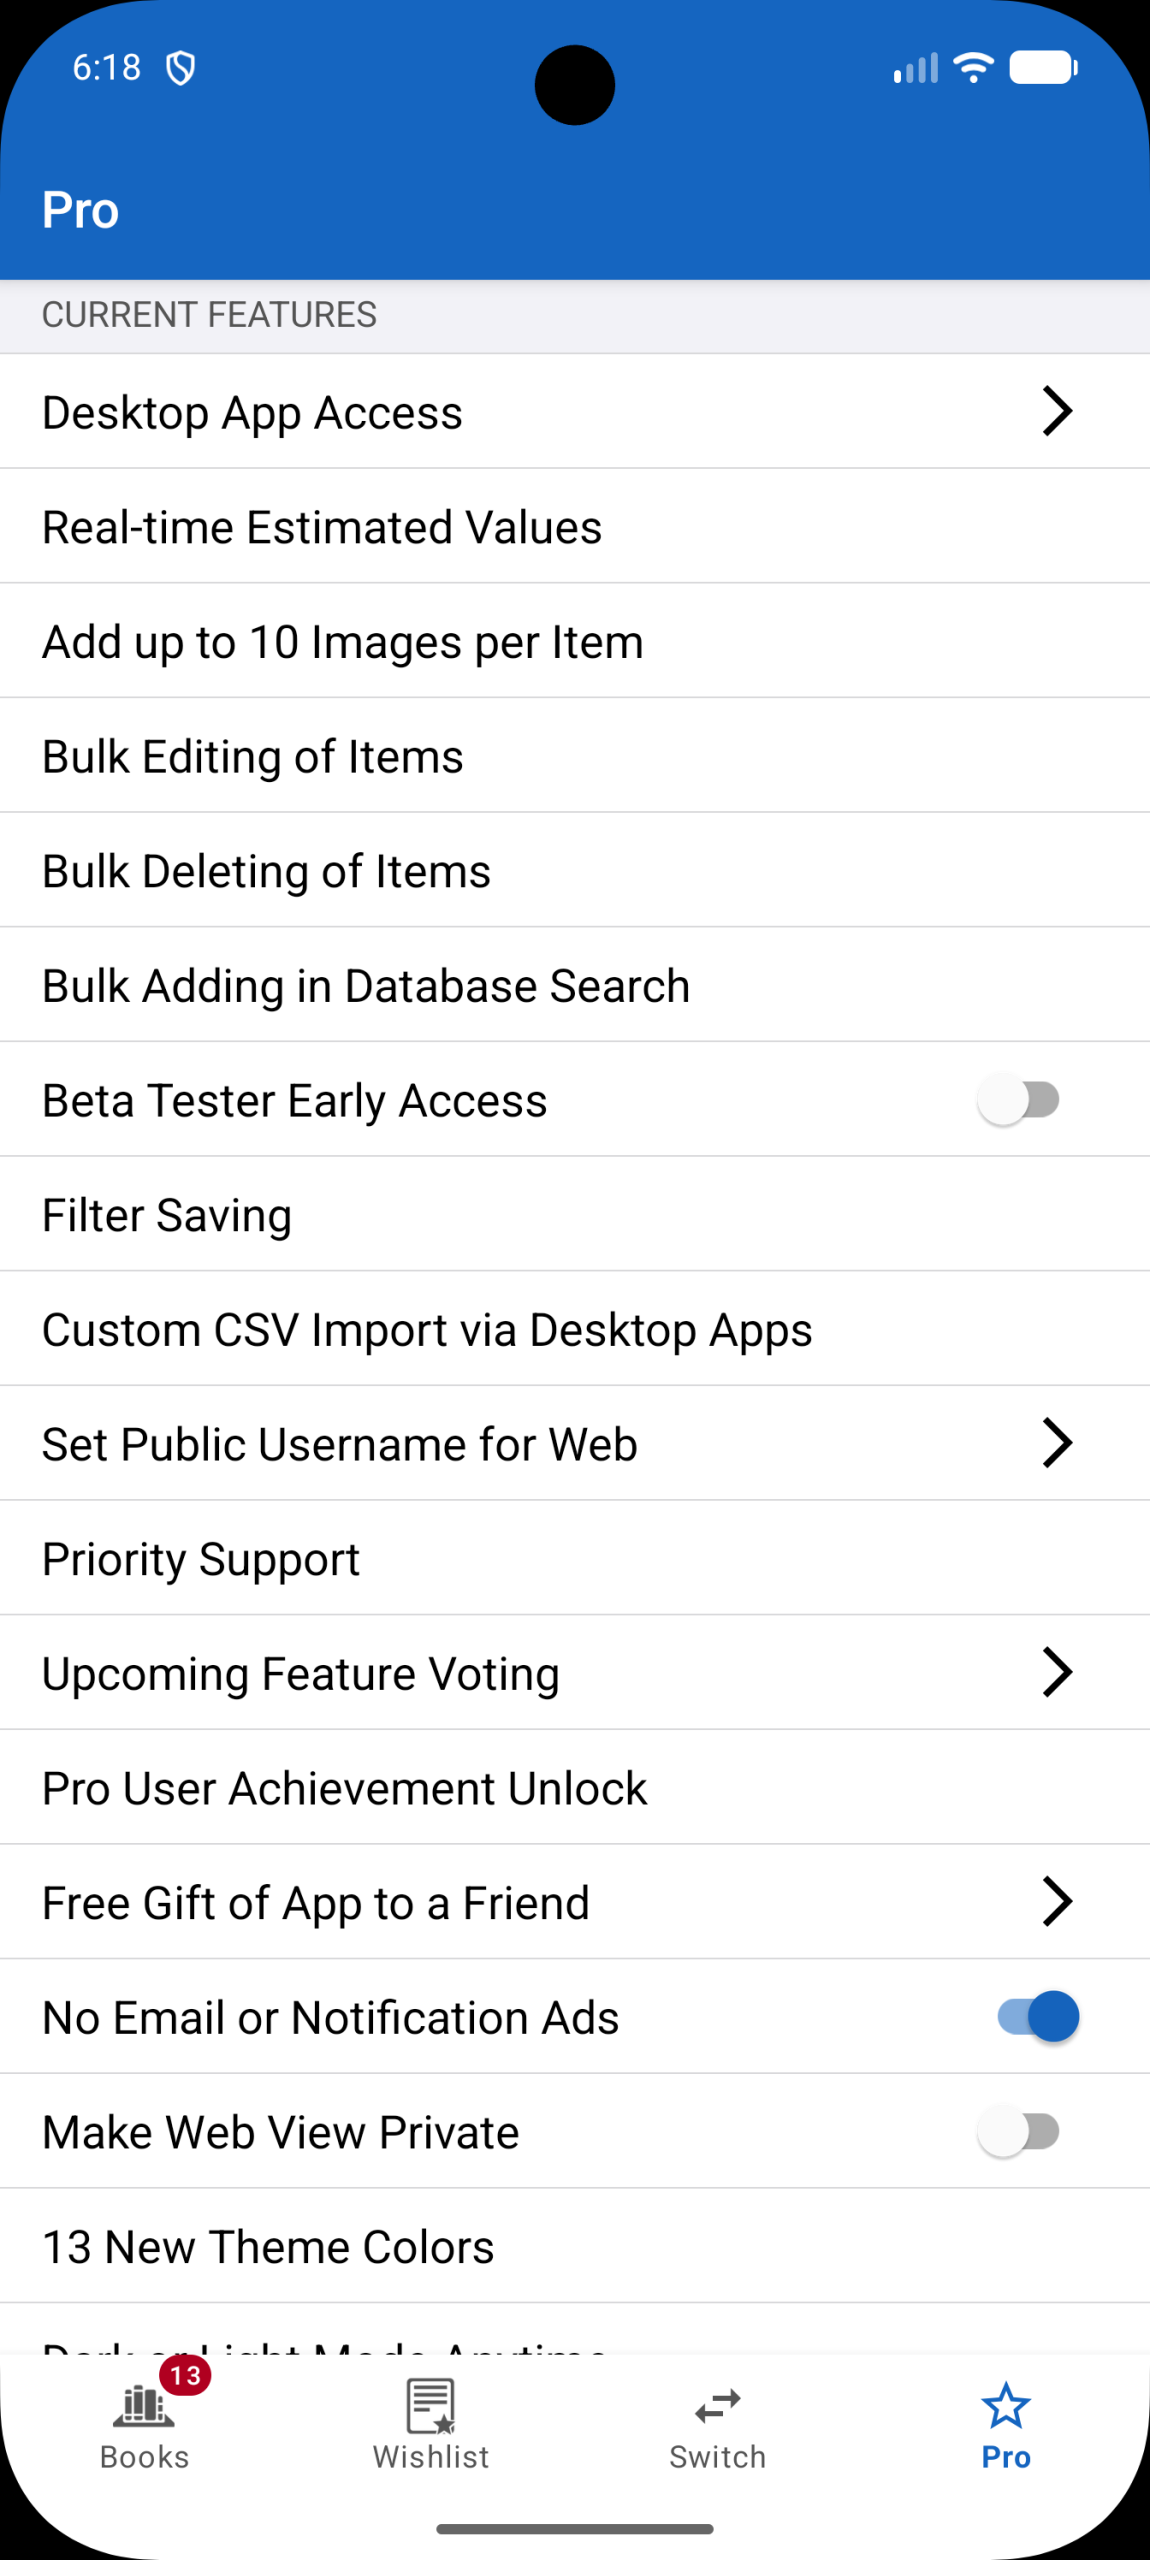Tap the Wishlist list icon
The height and width of the screenshot is (2560, 1150).
point(431,2406)
